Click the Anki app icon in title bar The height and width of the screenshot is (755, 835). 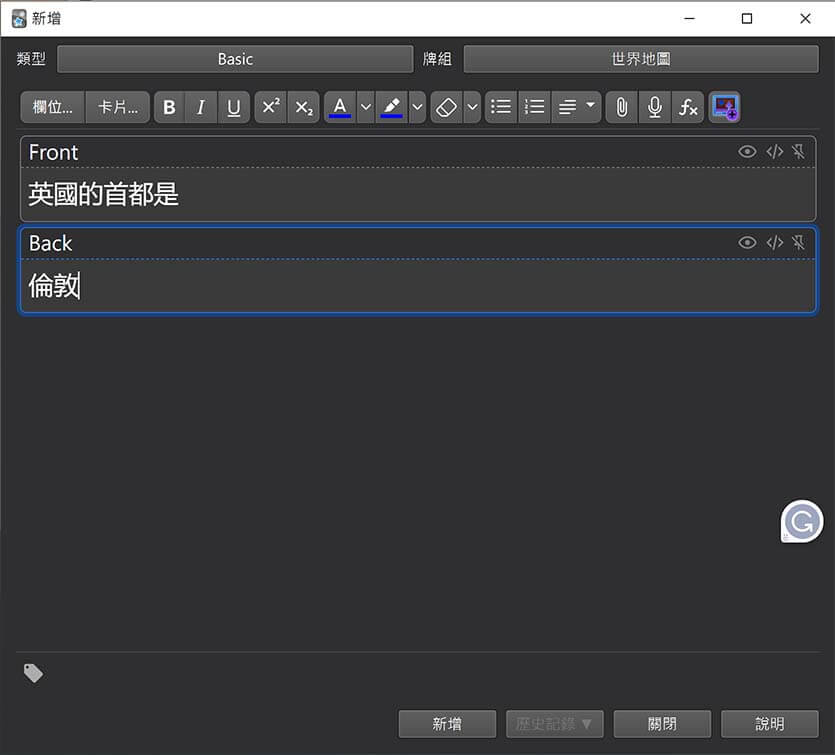tap(19, 19)
